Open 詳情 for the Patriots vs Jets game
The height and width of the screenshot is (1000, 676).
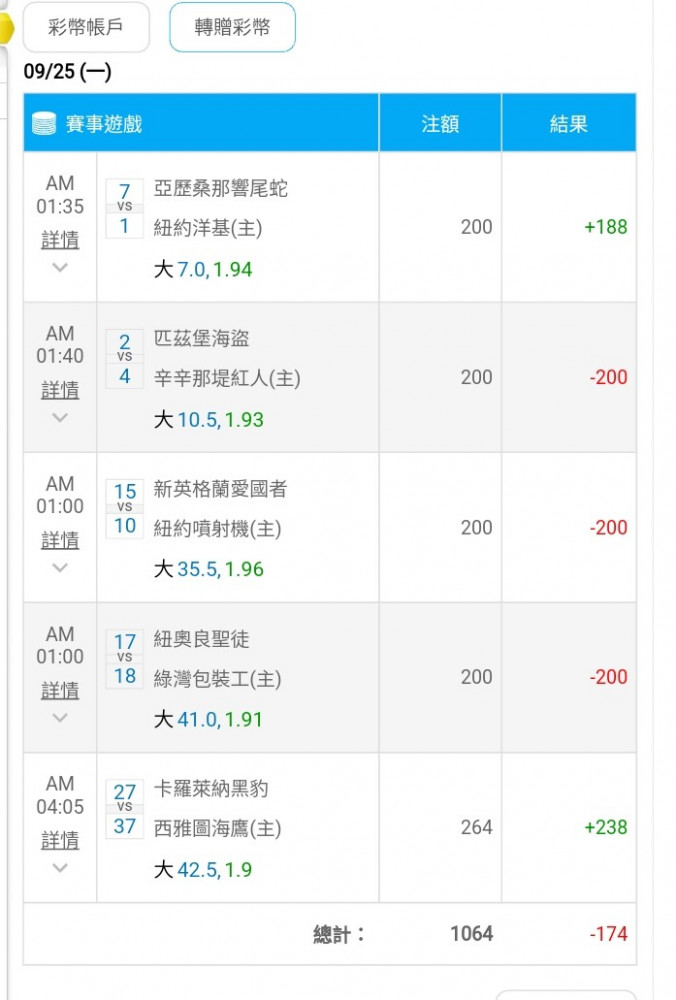point(60,541)
